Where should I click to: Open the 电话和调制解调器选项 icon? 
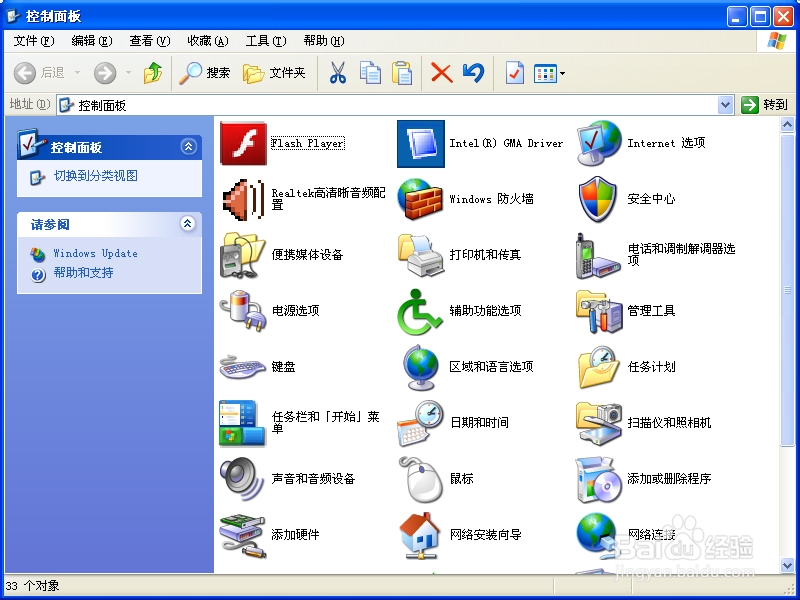[x=599, y=255]
